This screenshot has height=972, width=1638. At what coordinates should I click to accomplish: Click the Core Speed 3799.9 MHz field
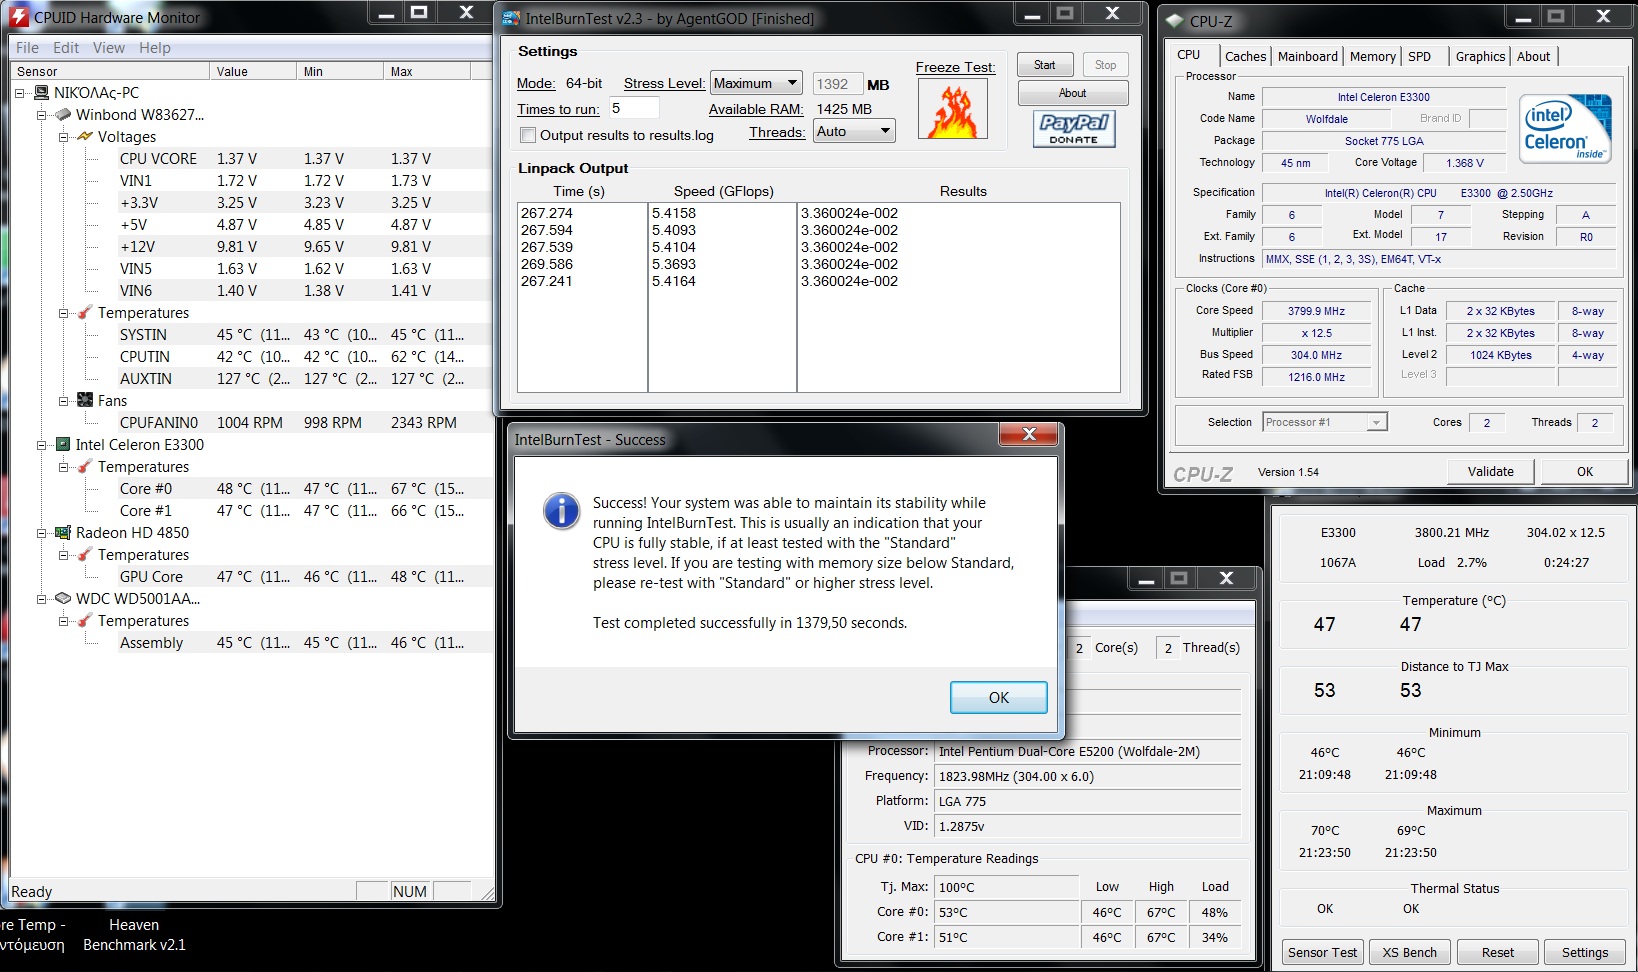click(x=1316, y=311)
